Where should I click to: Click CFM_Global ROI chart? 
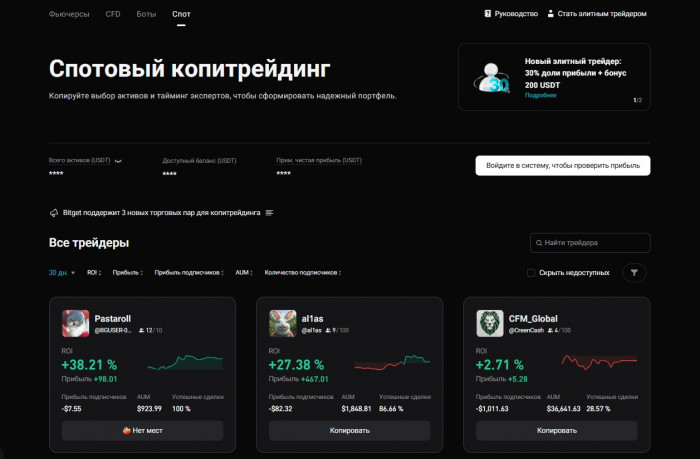click(599, 362)
